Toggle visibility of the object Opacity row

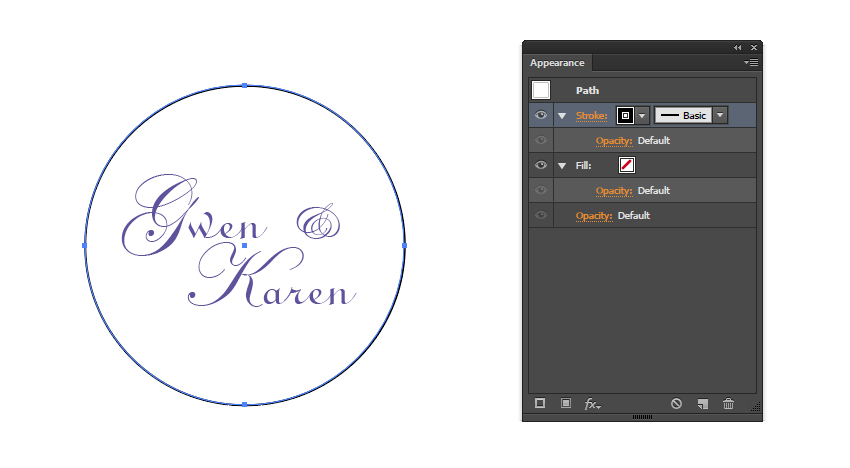(540, 215)
